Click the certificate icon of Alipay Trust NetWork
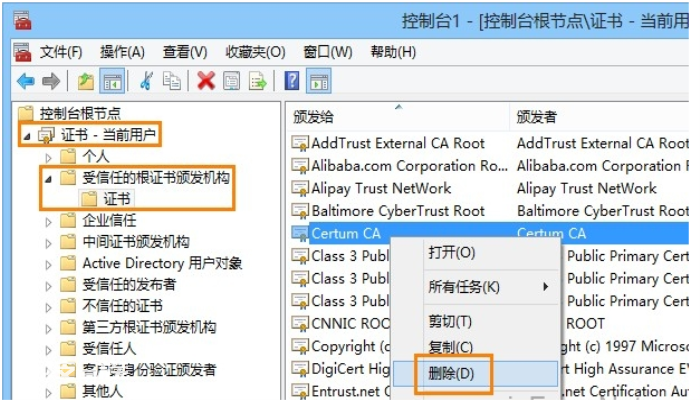Image resolution: width=700 pixels, height=400 pixels. coord(300,188)
